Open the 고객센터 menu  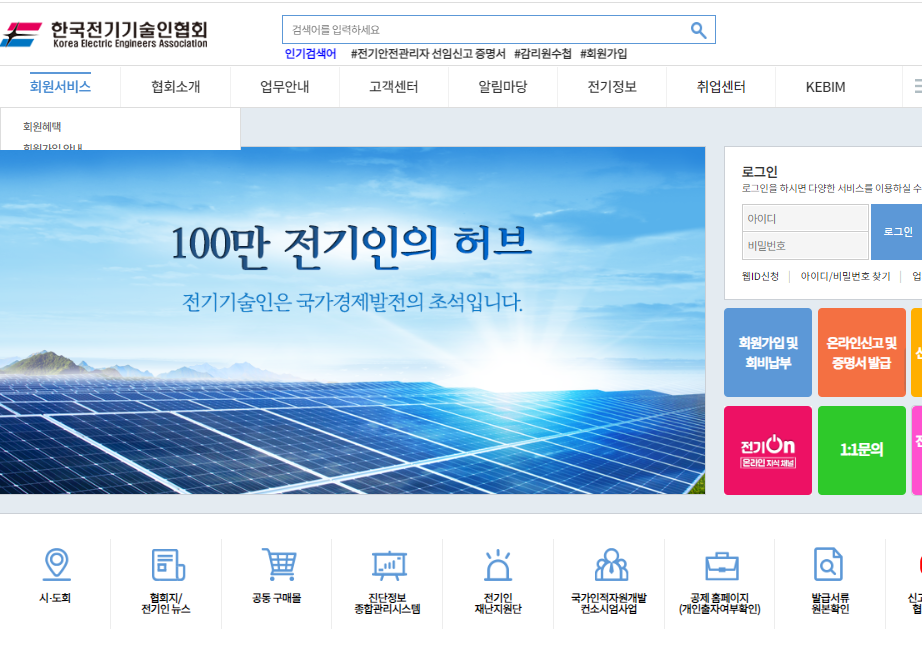click(x=393, y=87)
